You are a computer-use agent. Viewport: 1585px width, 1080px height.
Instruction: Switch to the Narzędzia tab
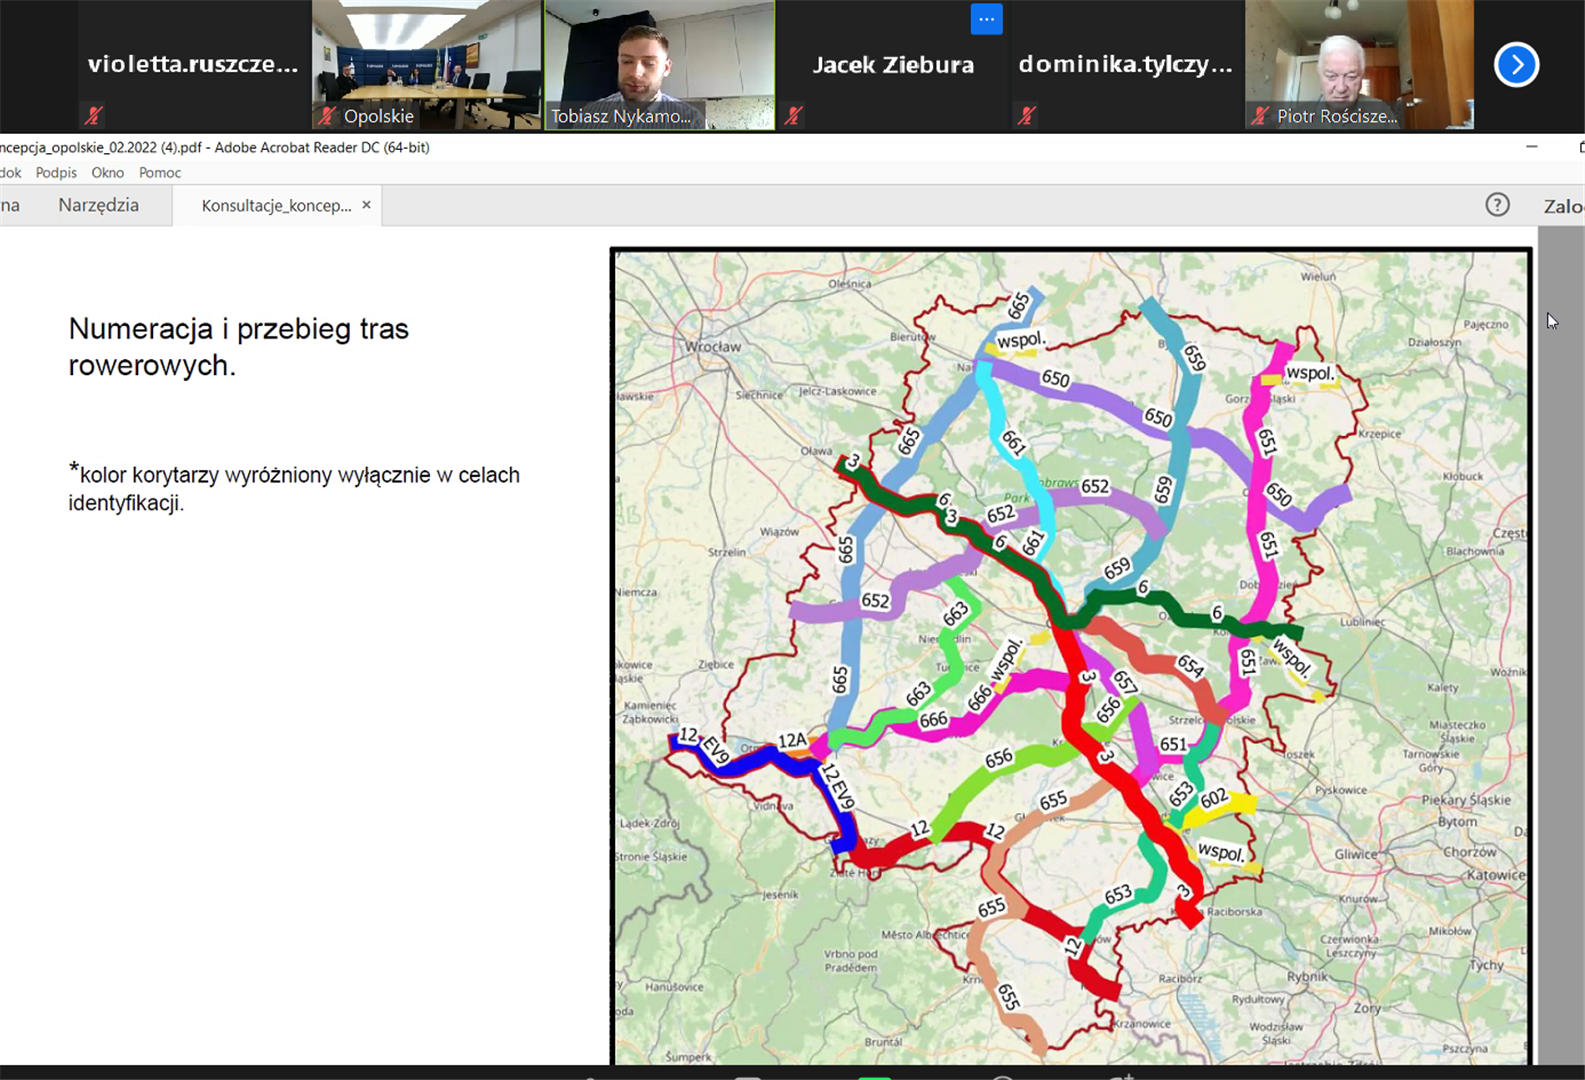pos(98,205)
